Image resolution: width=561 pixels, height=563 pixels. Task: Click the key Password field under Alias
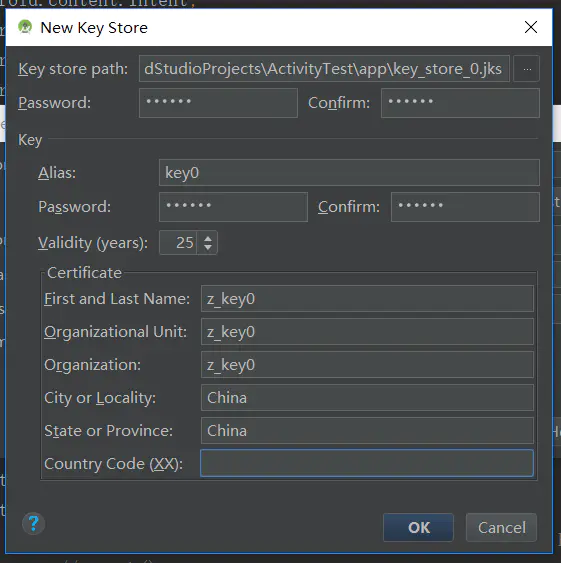[x=233, y=207]
